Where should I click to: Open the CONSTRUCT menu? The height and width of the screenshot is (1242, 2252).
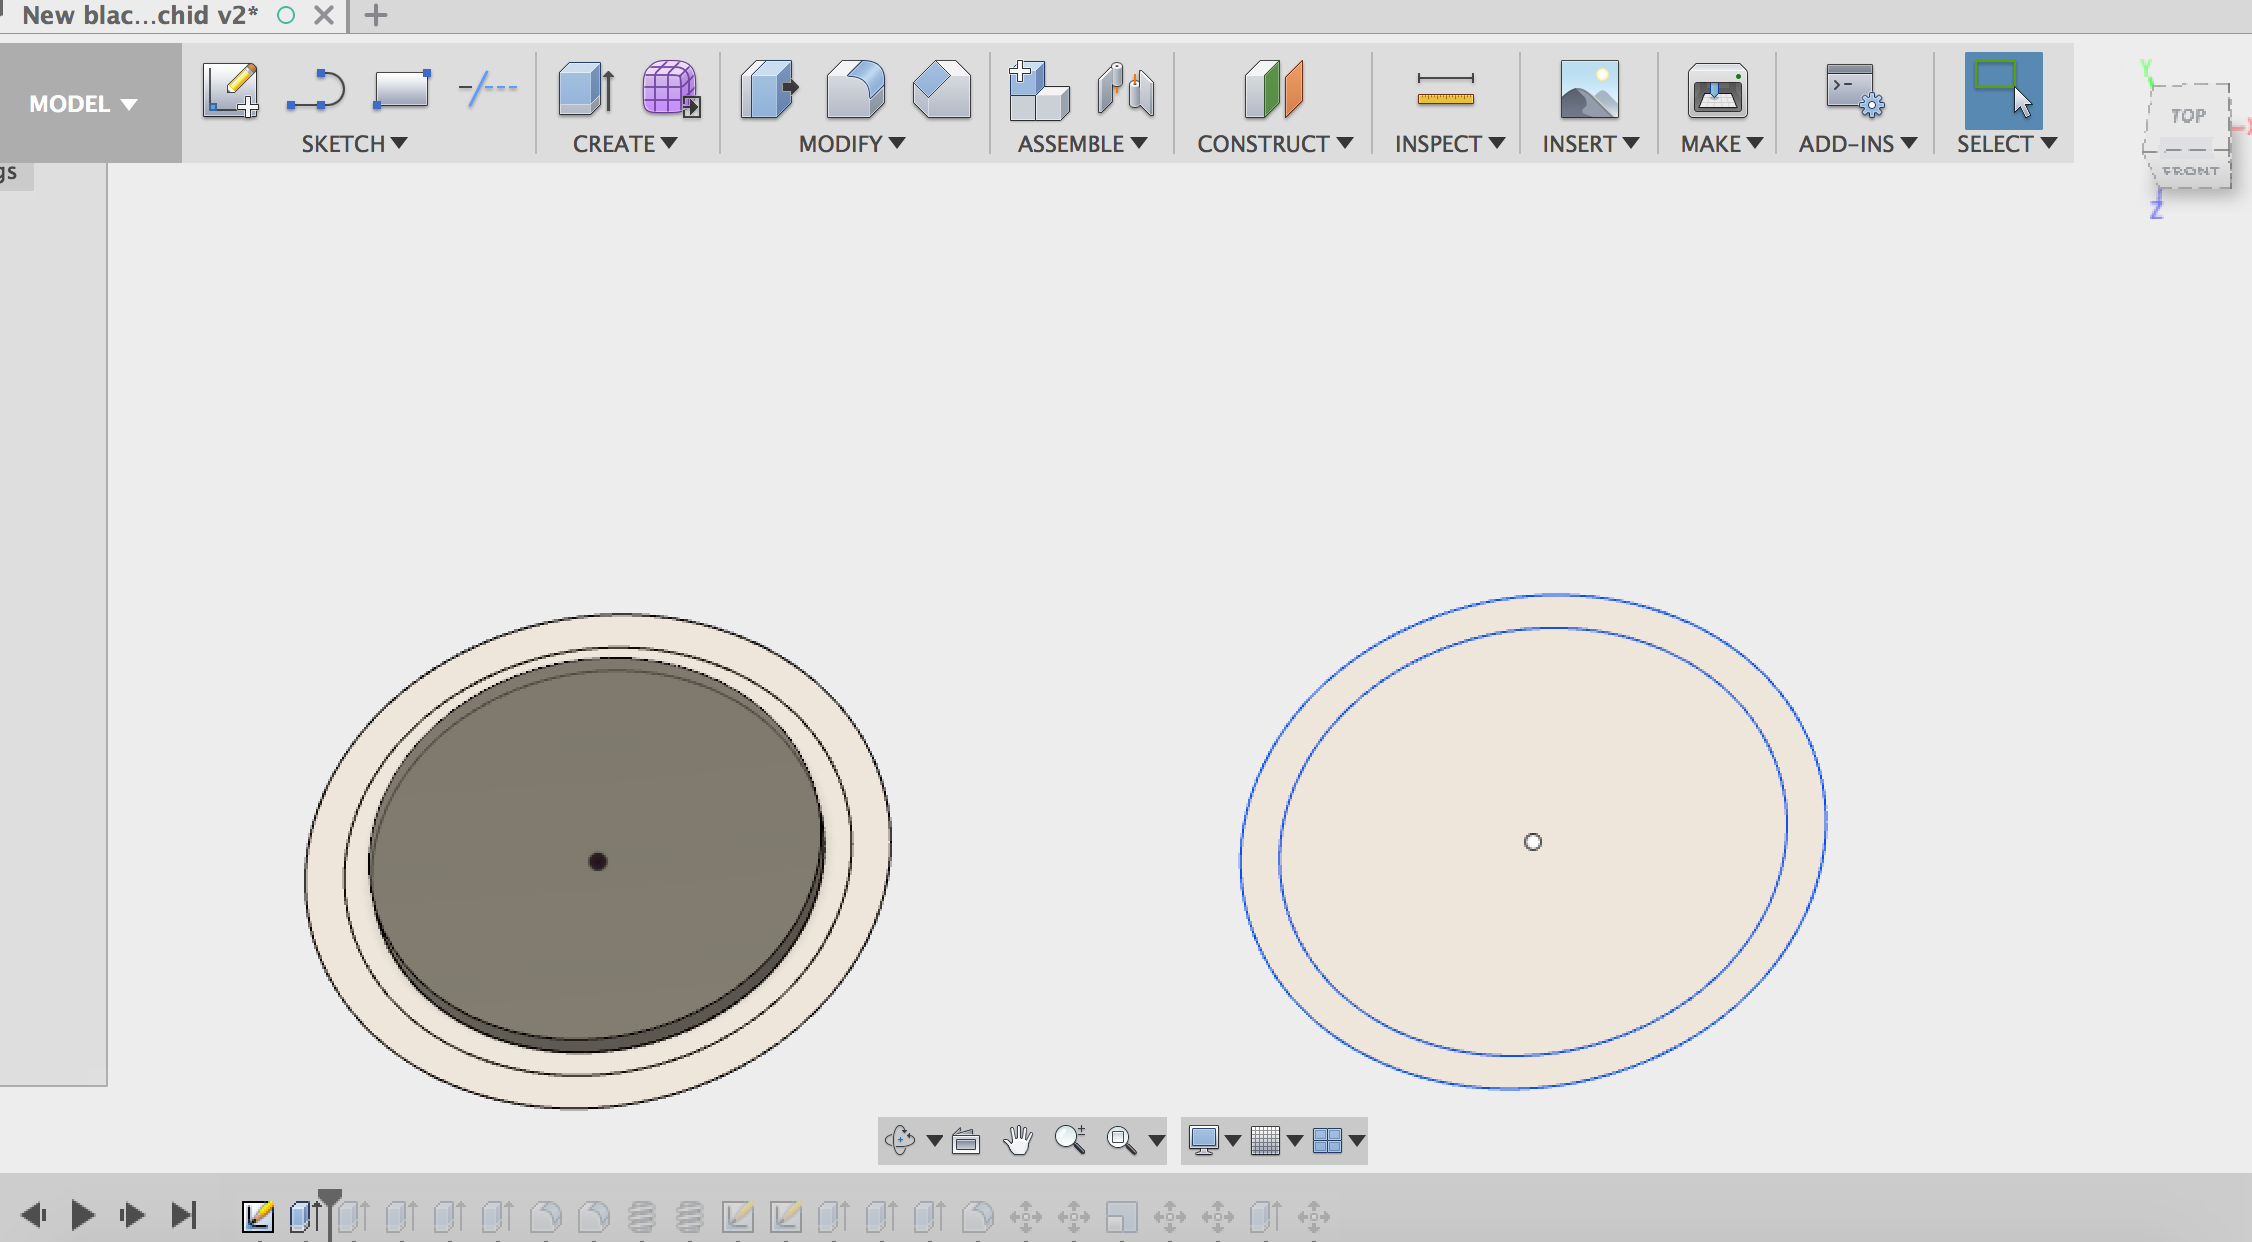pos(1275,144)
